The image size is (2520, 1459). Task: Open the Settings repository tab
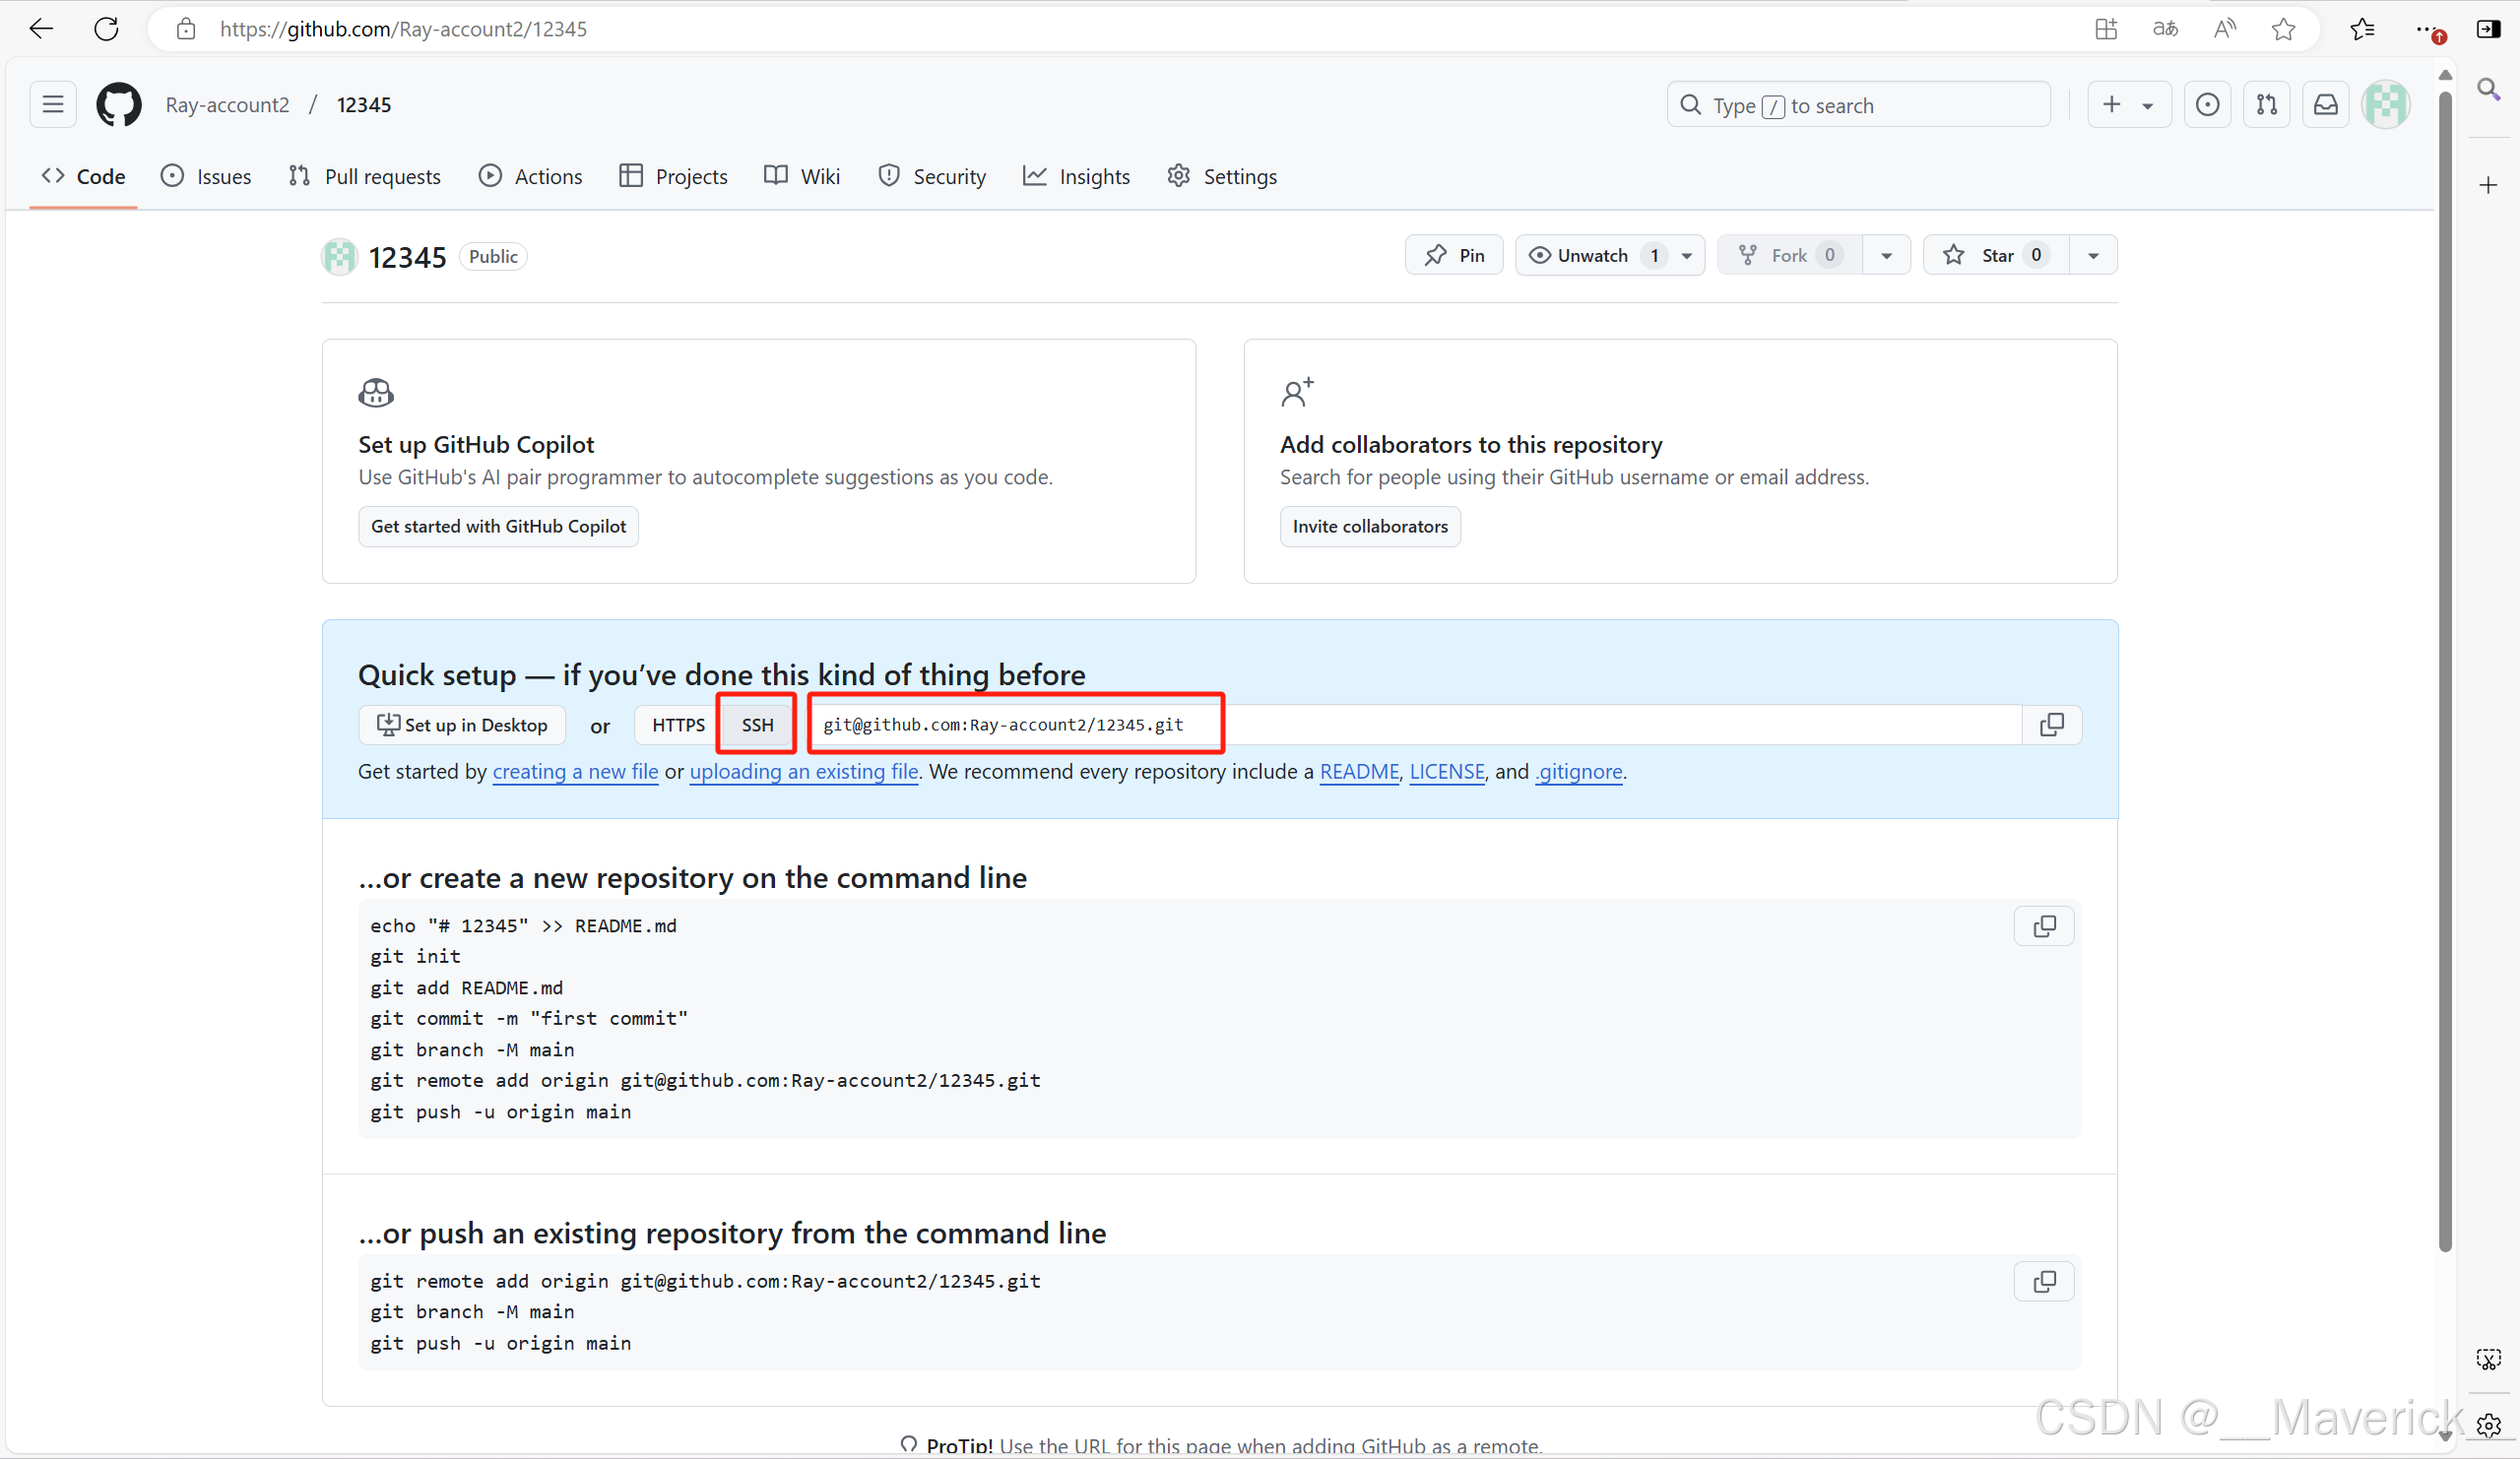point(1222,176)
